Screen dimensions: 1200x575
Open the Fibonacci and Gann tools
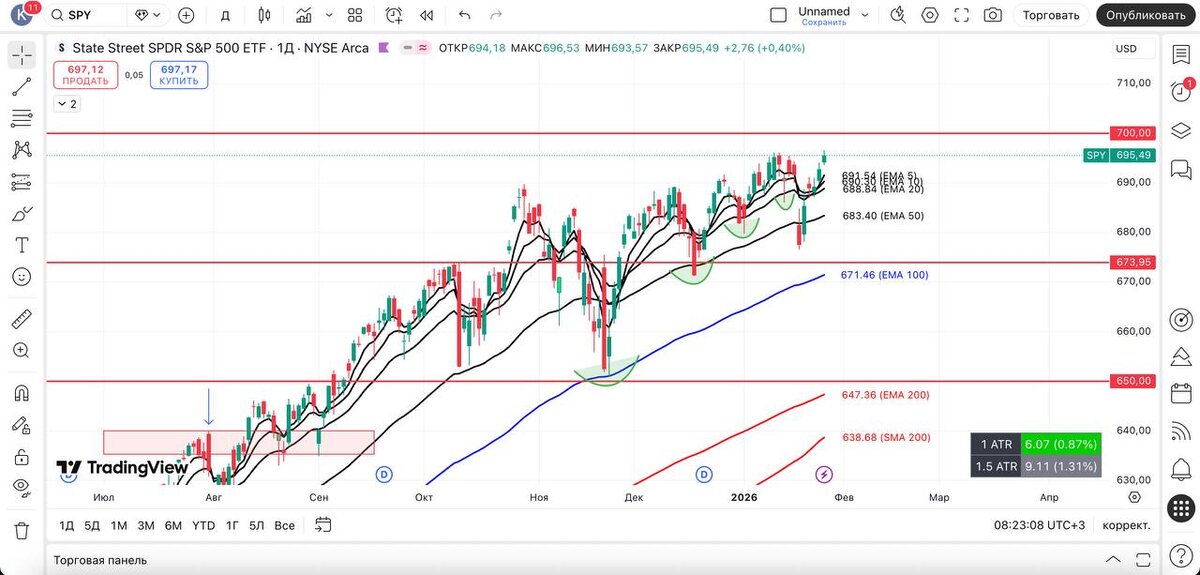pos(21,119)
